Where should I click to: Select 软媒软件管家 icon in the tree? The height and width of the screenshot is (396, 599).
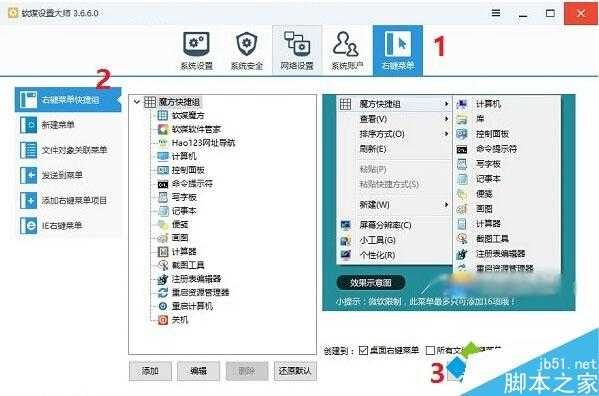(163, 129)
